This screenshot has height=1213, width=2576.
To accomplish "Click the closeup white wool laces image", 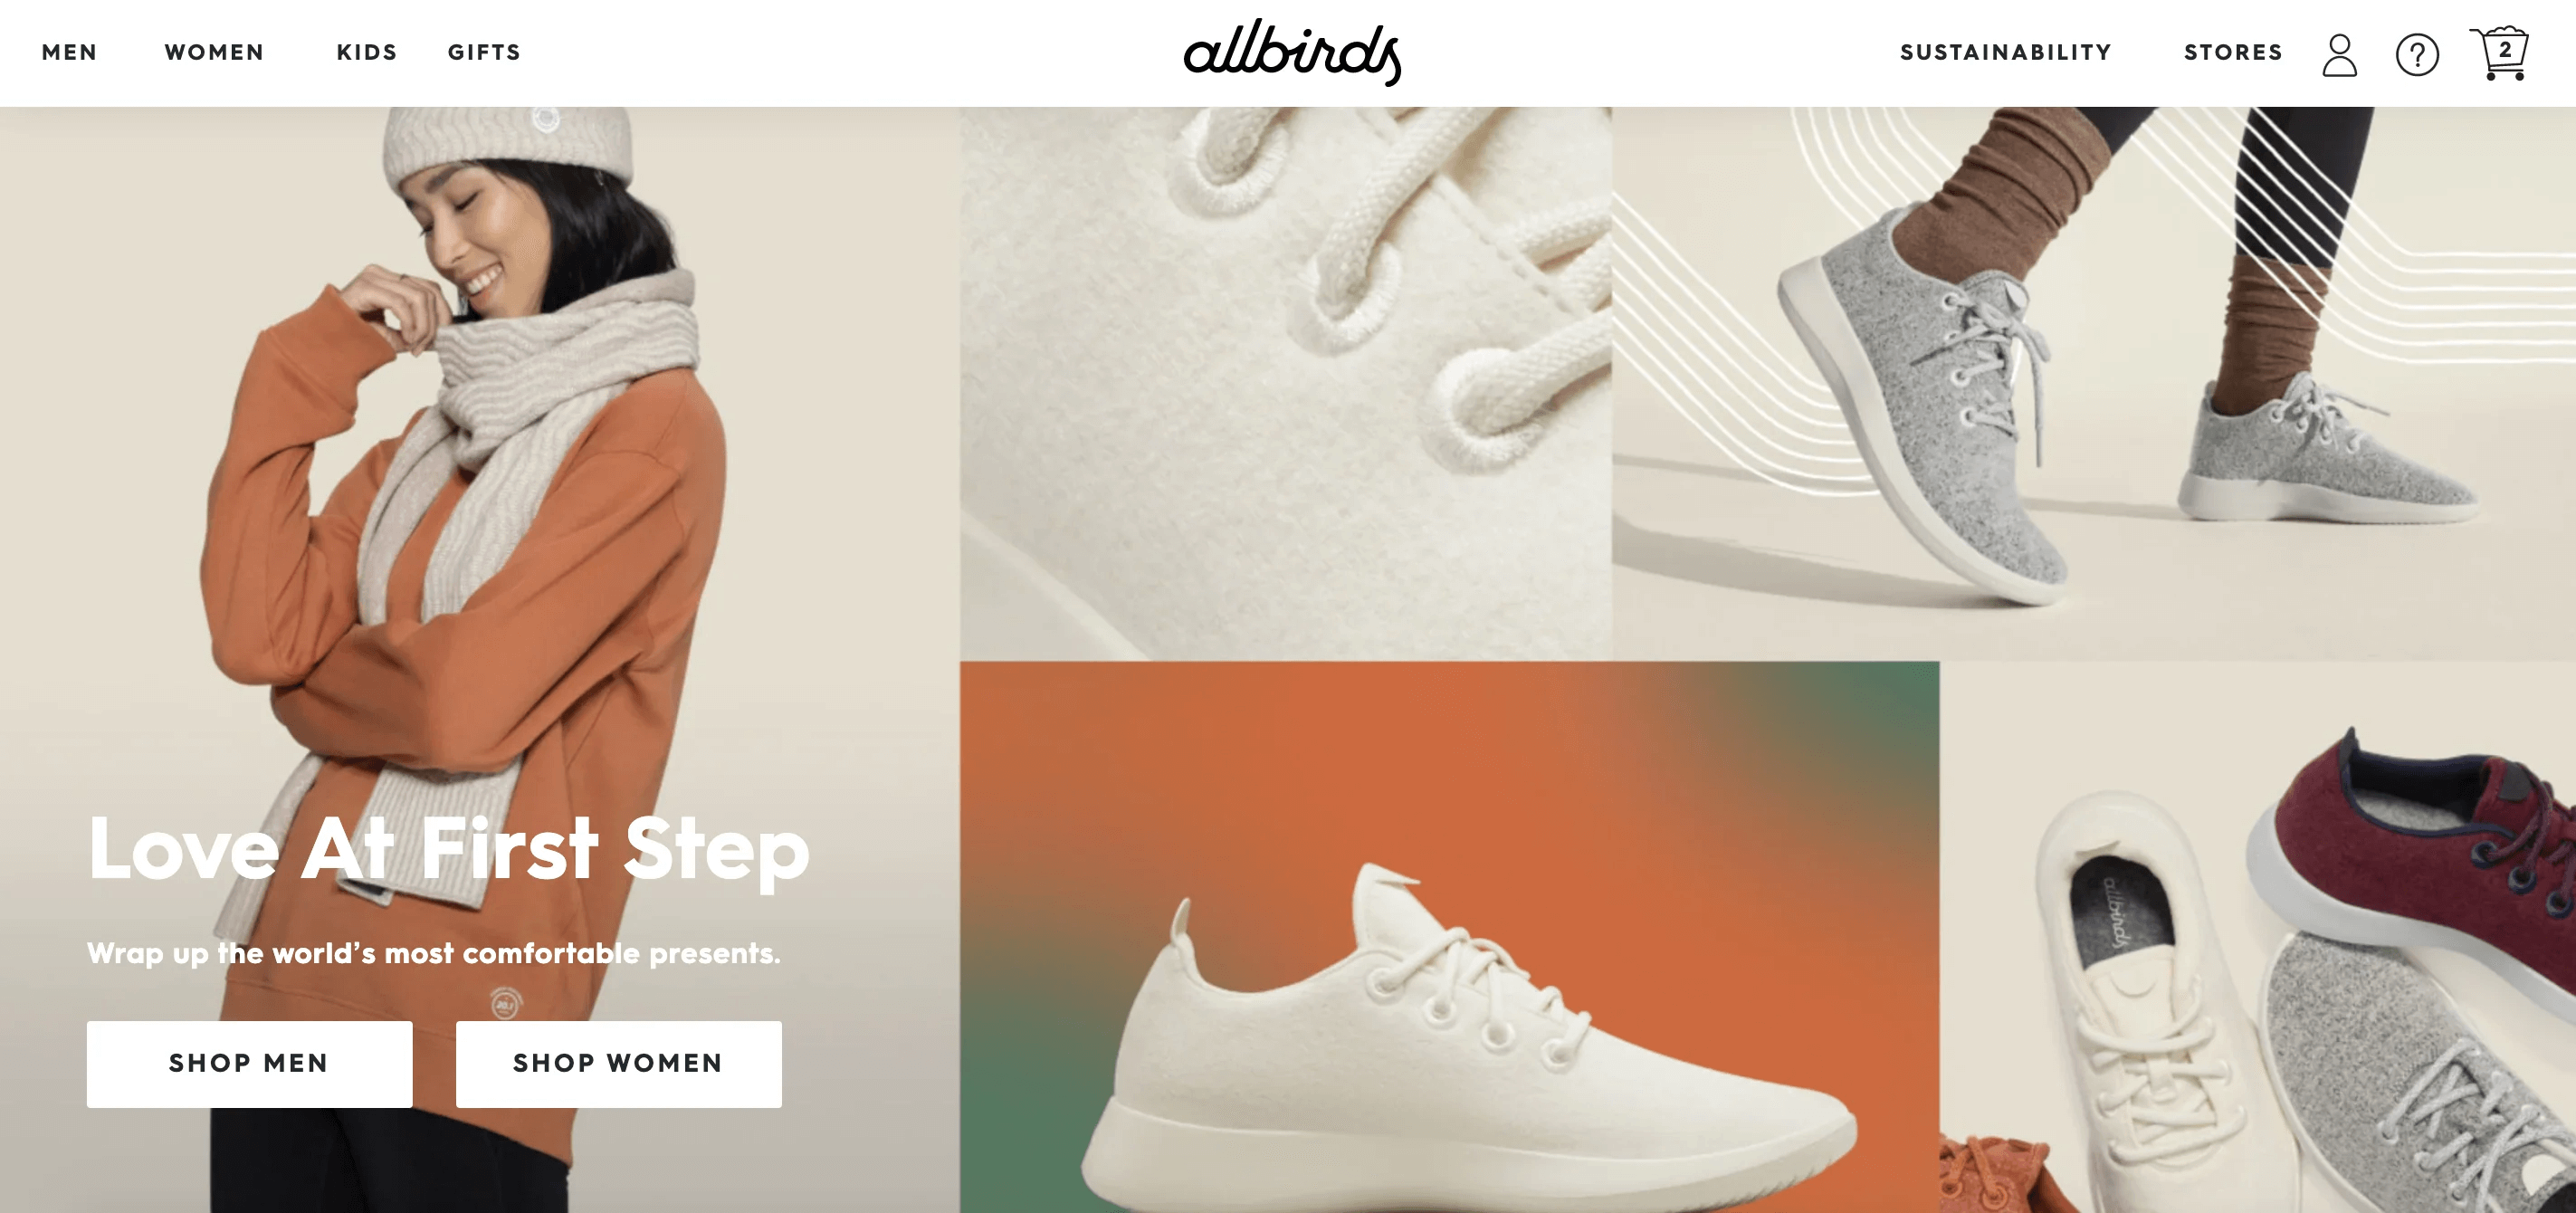I will (1286, 383).
